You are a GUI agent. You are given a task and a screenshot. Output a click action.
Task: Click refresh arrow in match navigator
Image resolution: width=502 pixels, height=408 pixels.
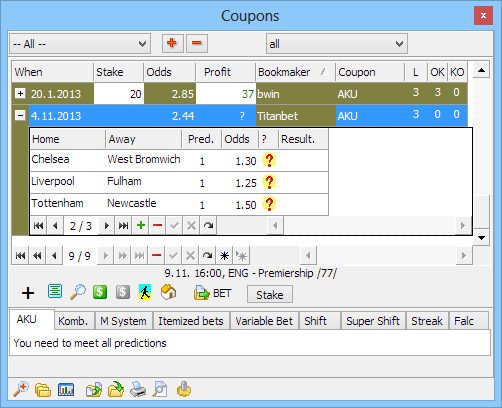208,226
